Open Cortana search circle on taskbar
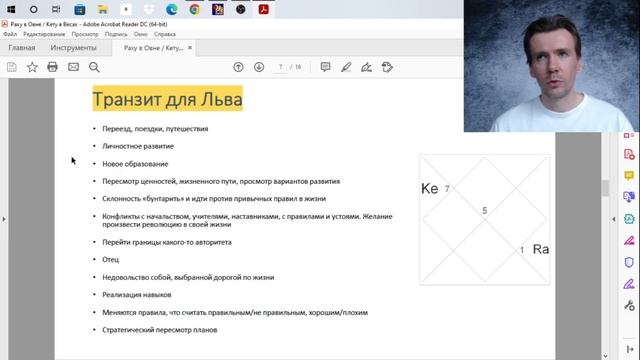Viewport: 640px width, 360px height. (x=33, y=9)
